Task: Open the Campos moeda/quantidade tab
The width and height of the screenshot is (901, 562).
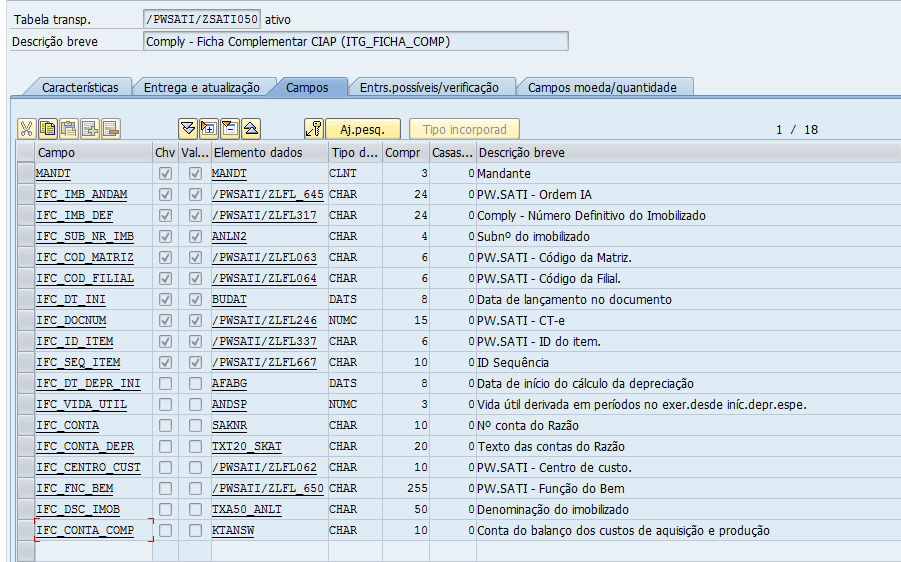Action: click(602, 88)
